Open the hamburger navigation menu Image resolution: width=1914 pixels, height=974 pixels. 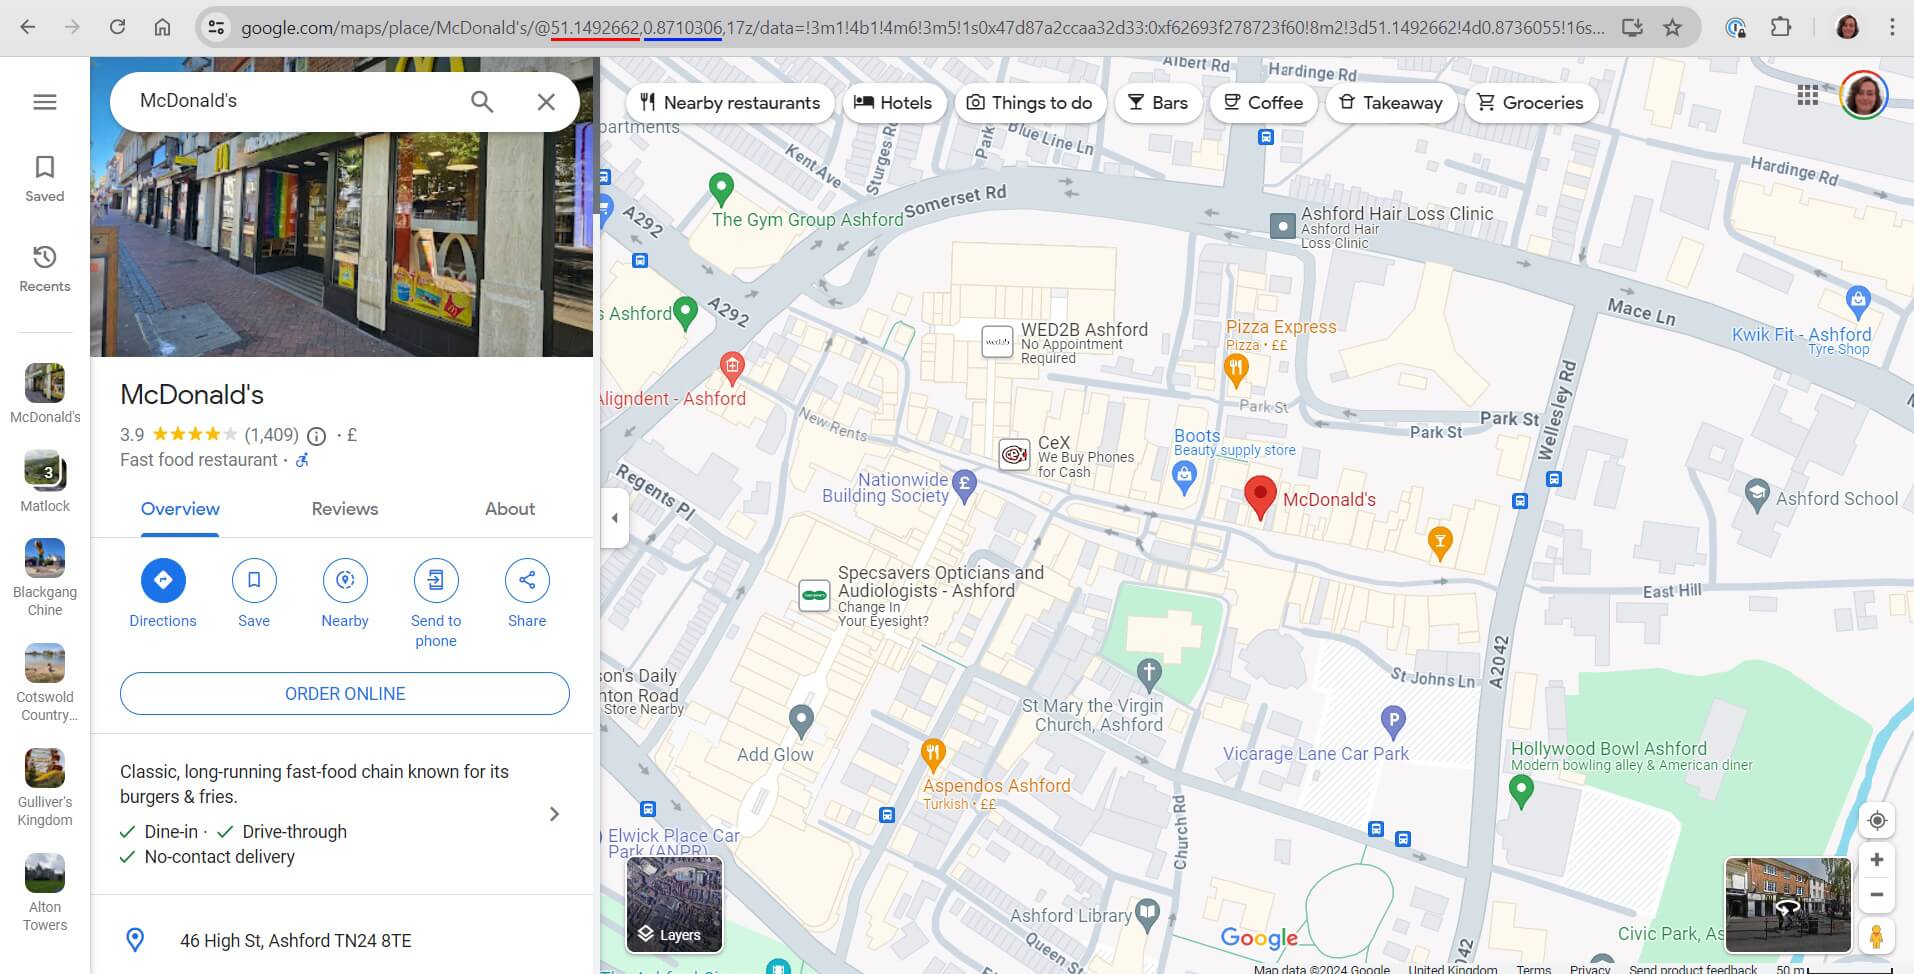pyautogui.click(x=44, y=101)
